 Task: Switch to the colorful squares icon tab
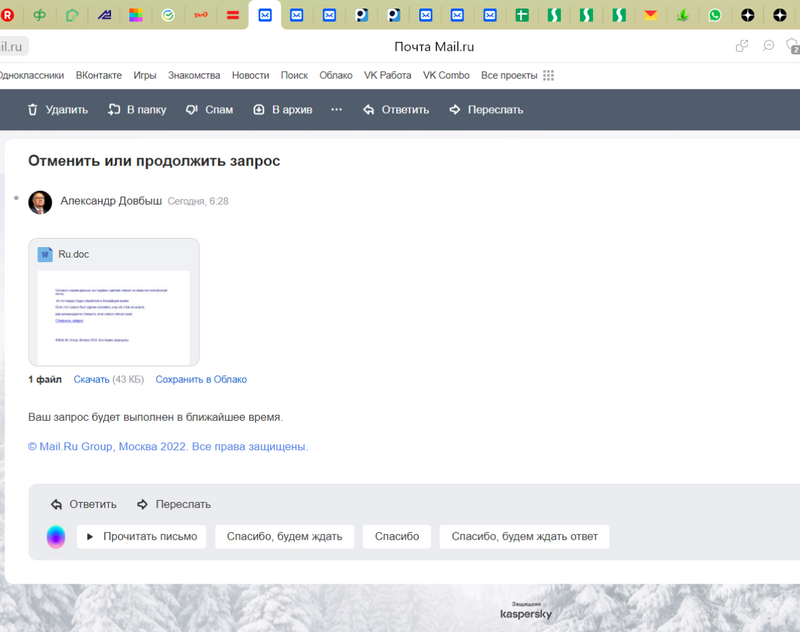(136, 15)
